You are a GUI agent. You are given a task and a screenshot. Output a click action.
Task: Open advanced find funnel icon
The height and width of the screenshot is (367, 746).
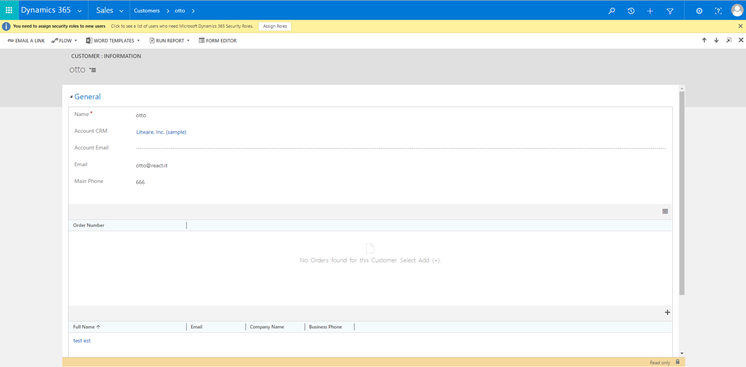(x=670, y=10)
